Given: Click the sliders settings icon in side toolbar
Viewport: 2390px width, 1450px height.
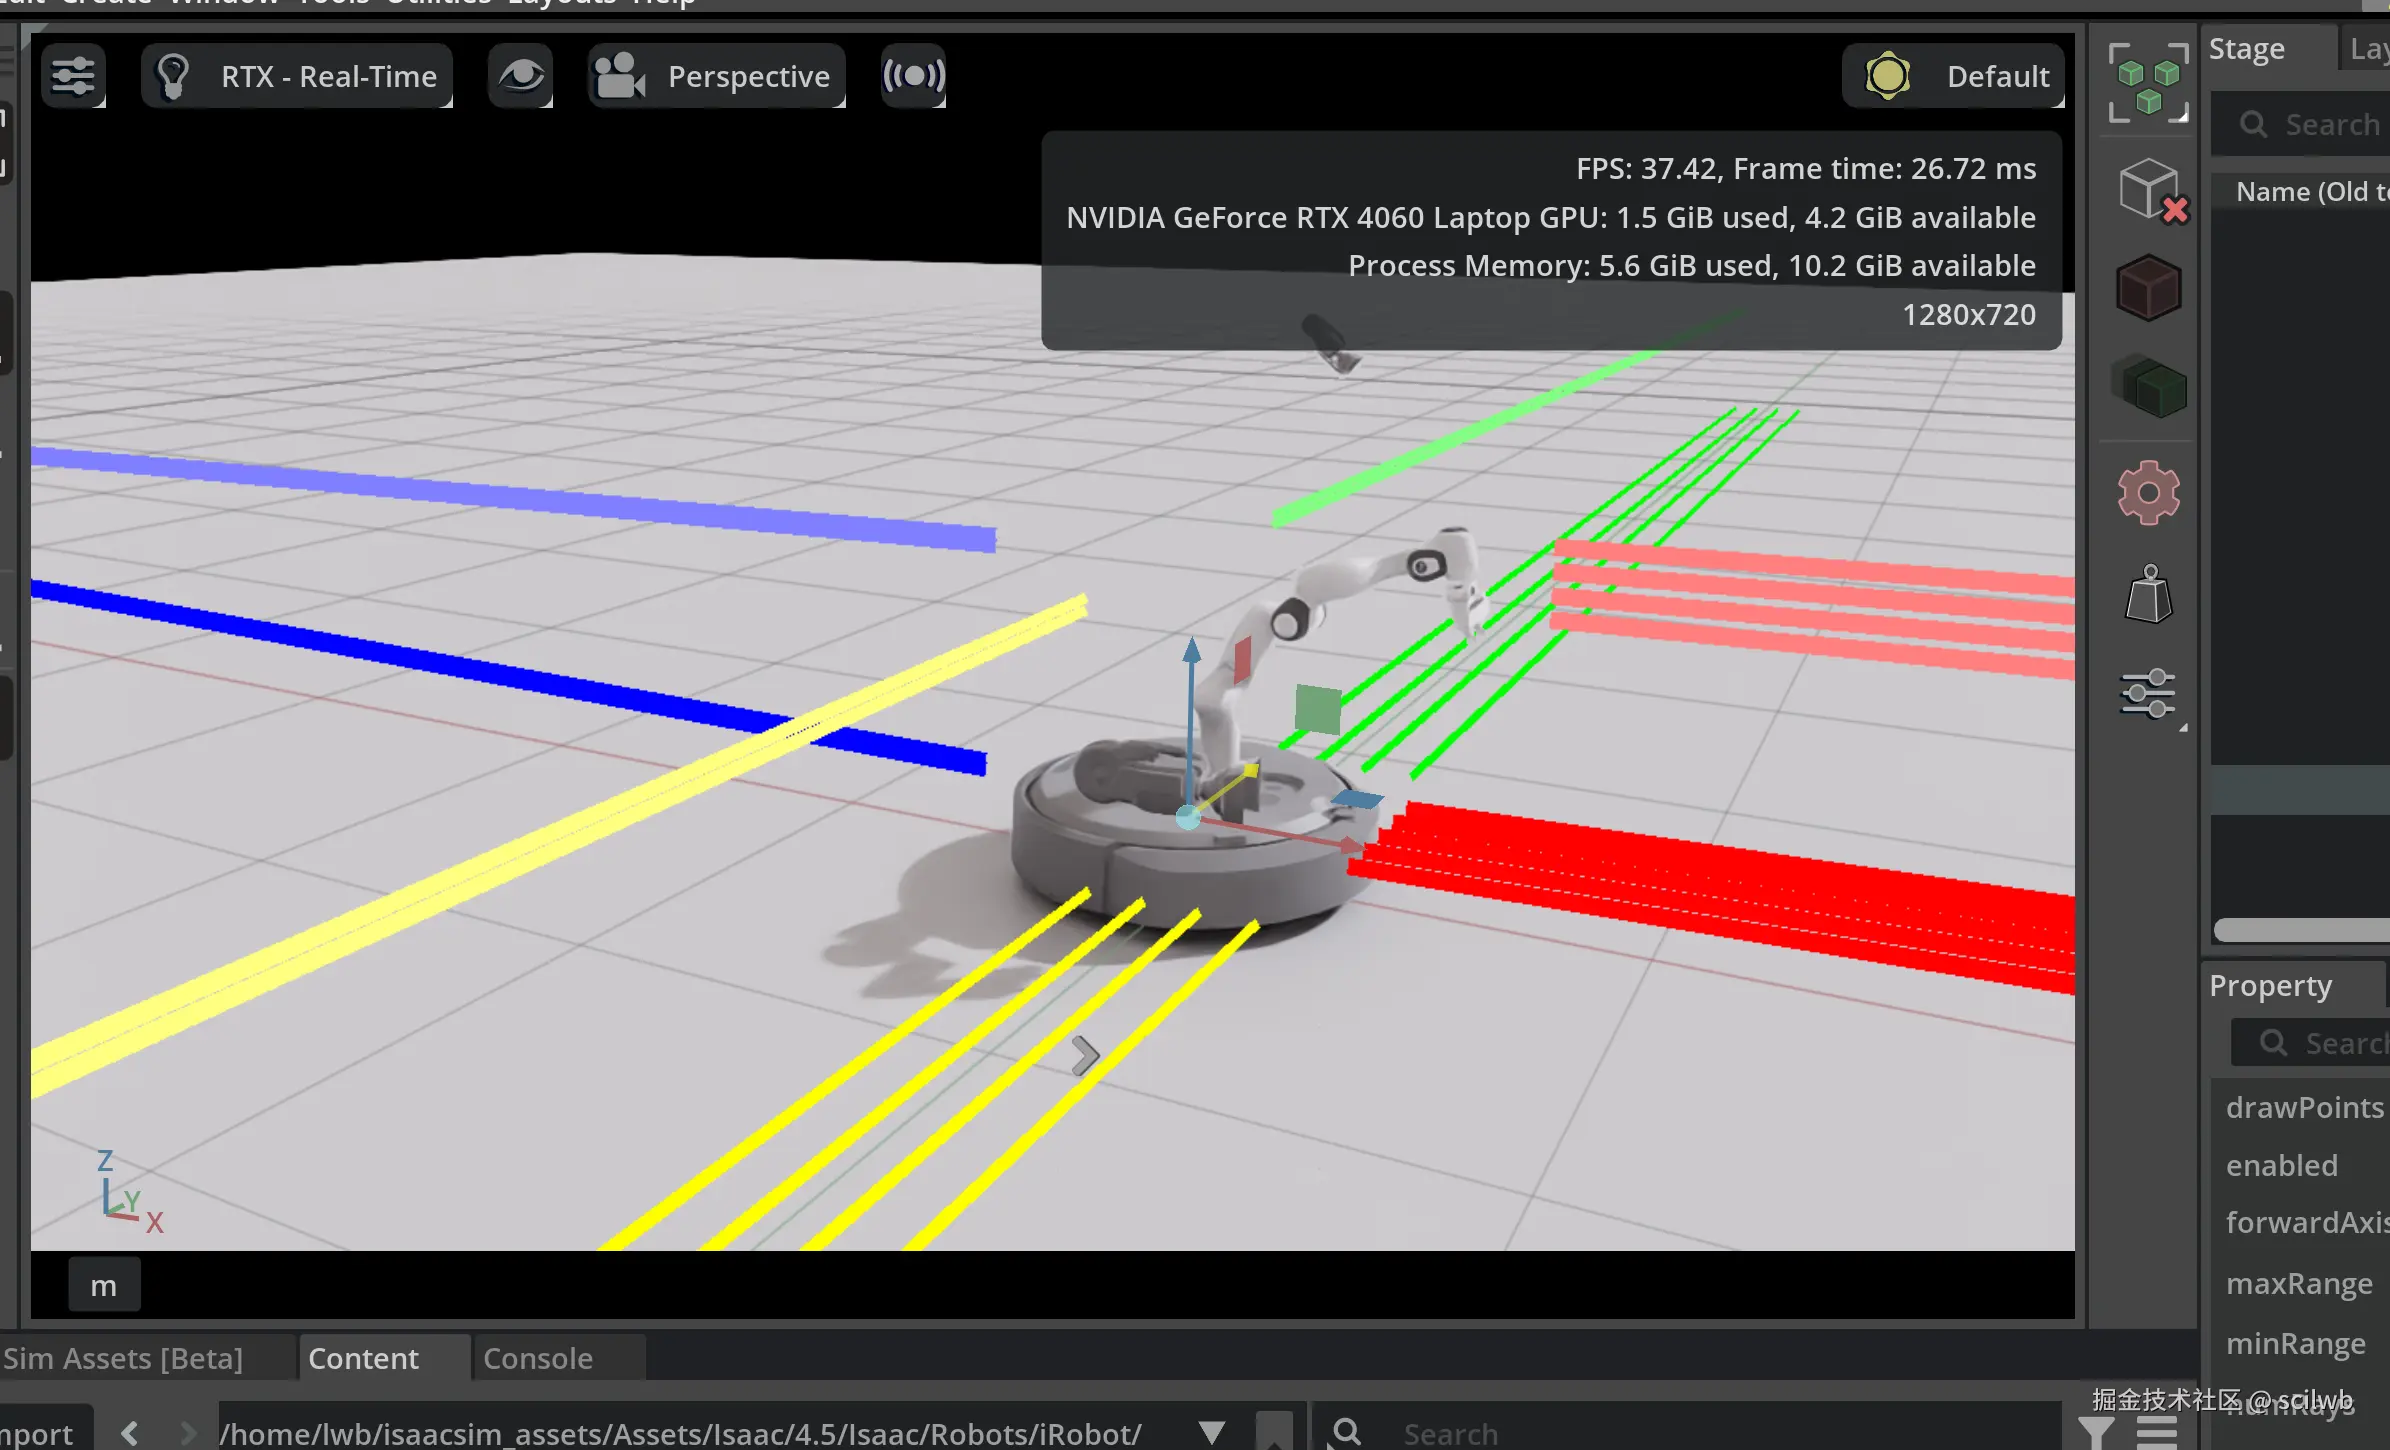Looking at the screenshot, I should point(2148,694).
